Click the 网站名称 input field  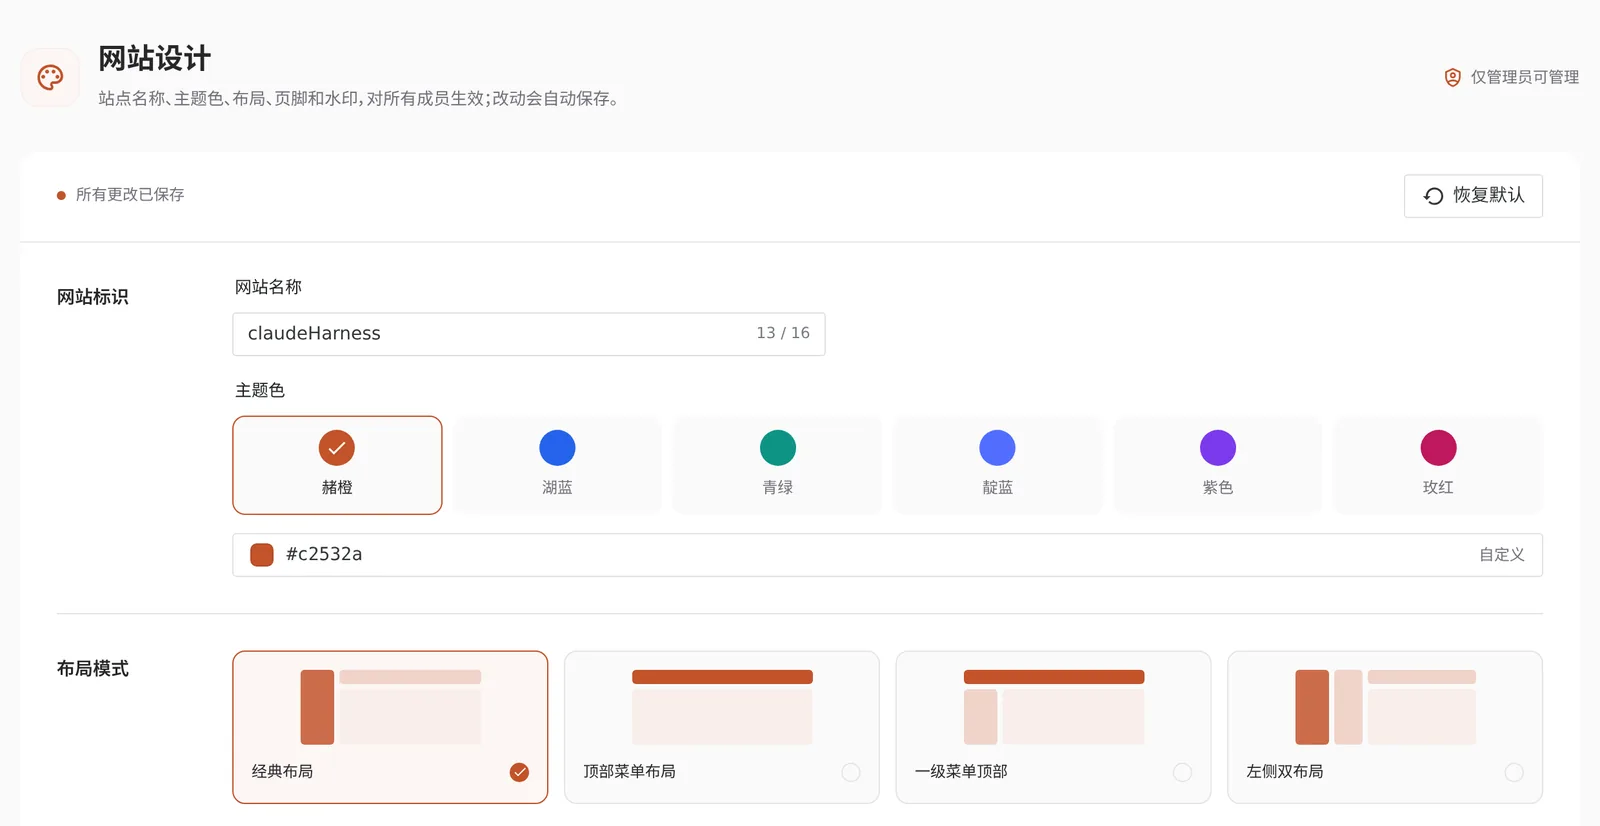[x=529, y=334]
